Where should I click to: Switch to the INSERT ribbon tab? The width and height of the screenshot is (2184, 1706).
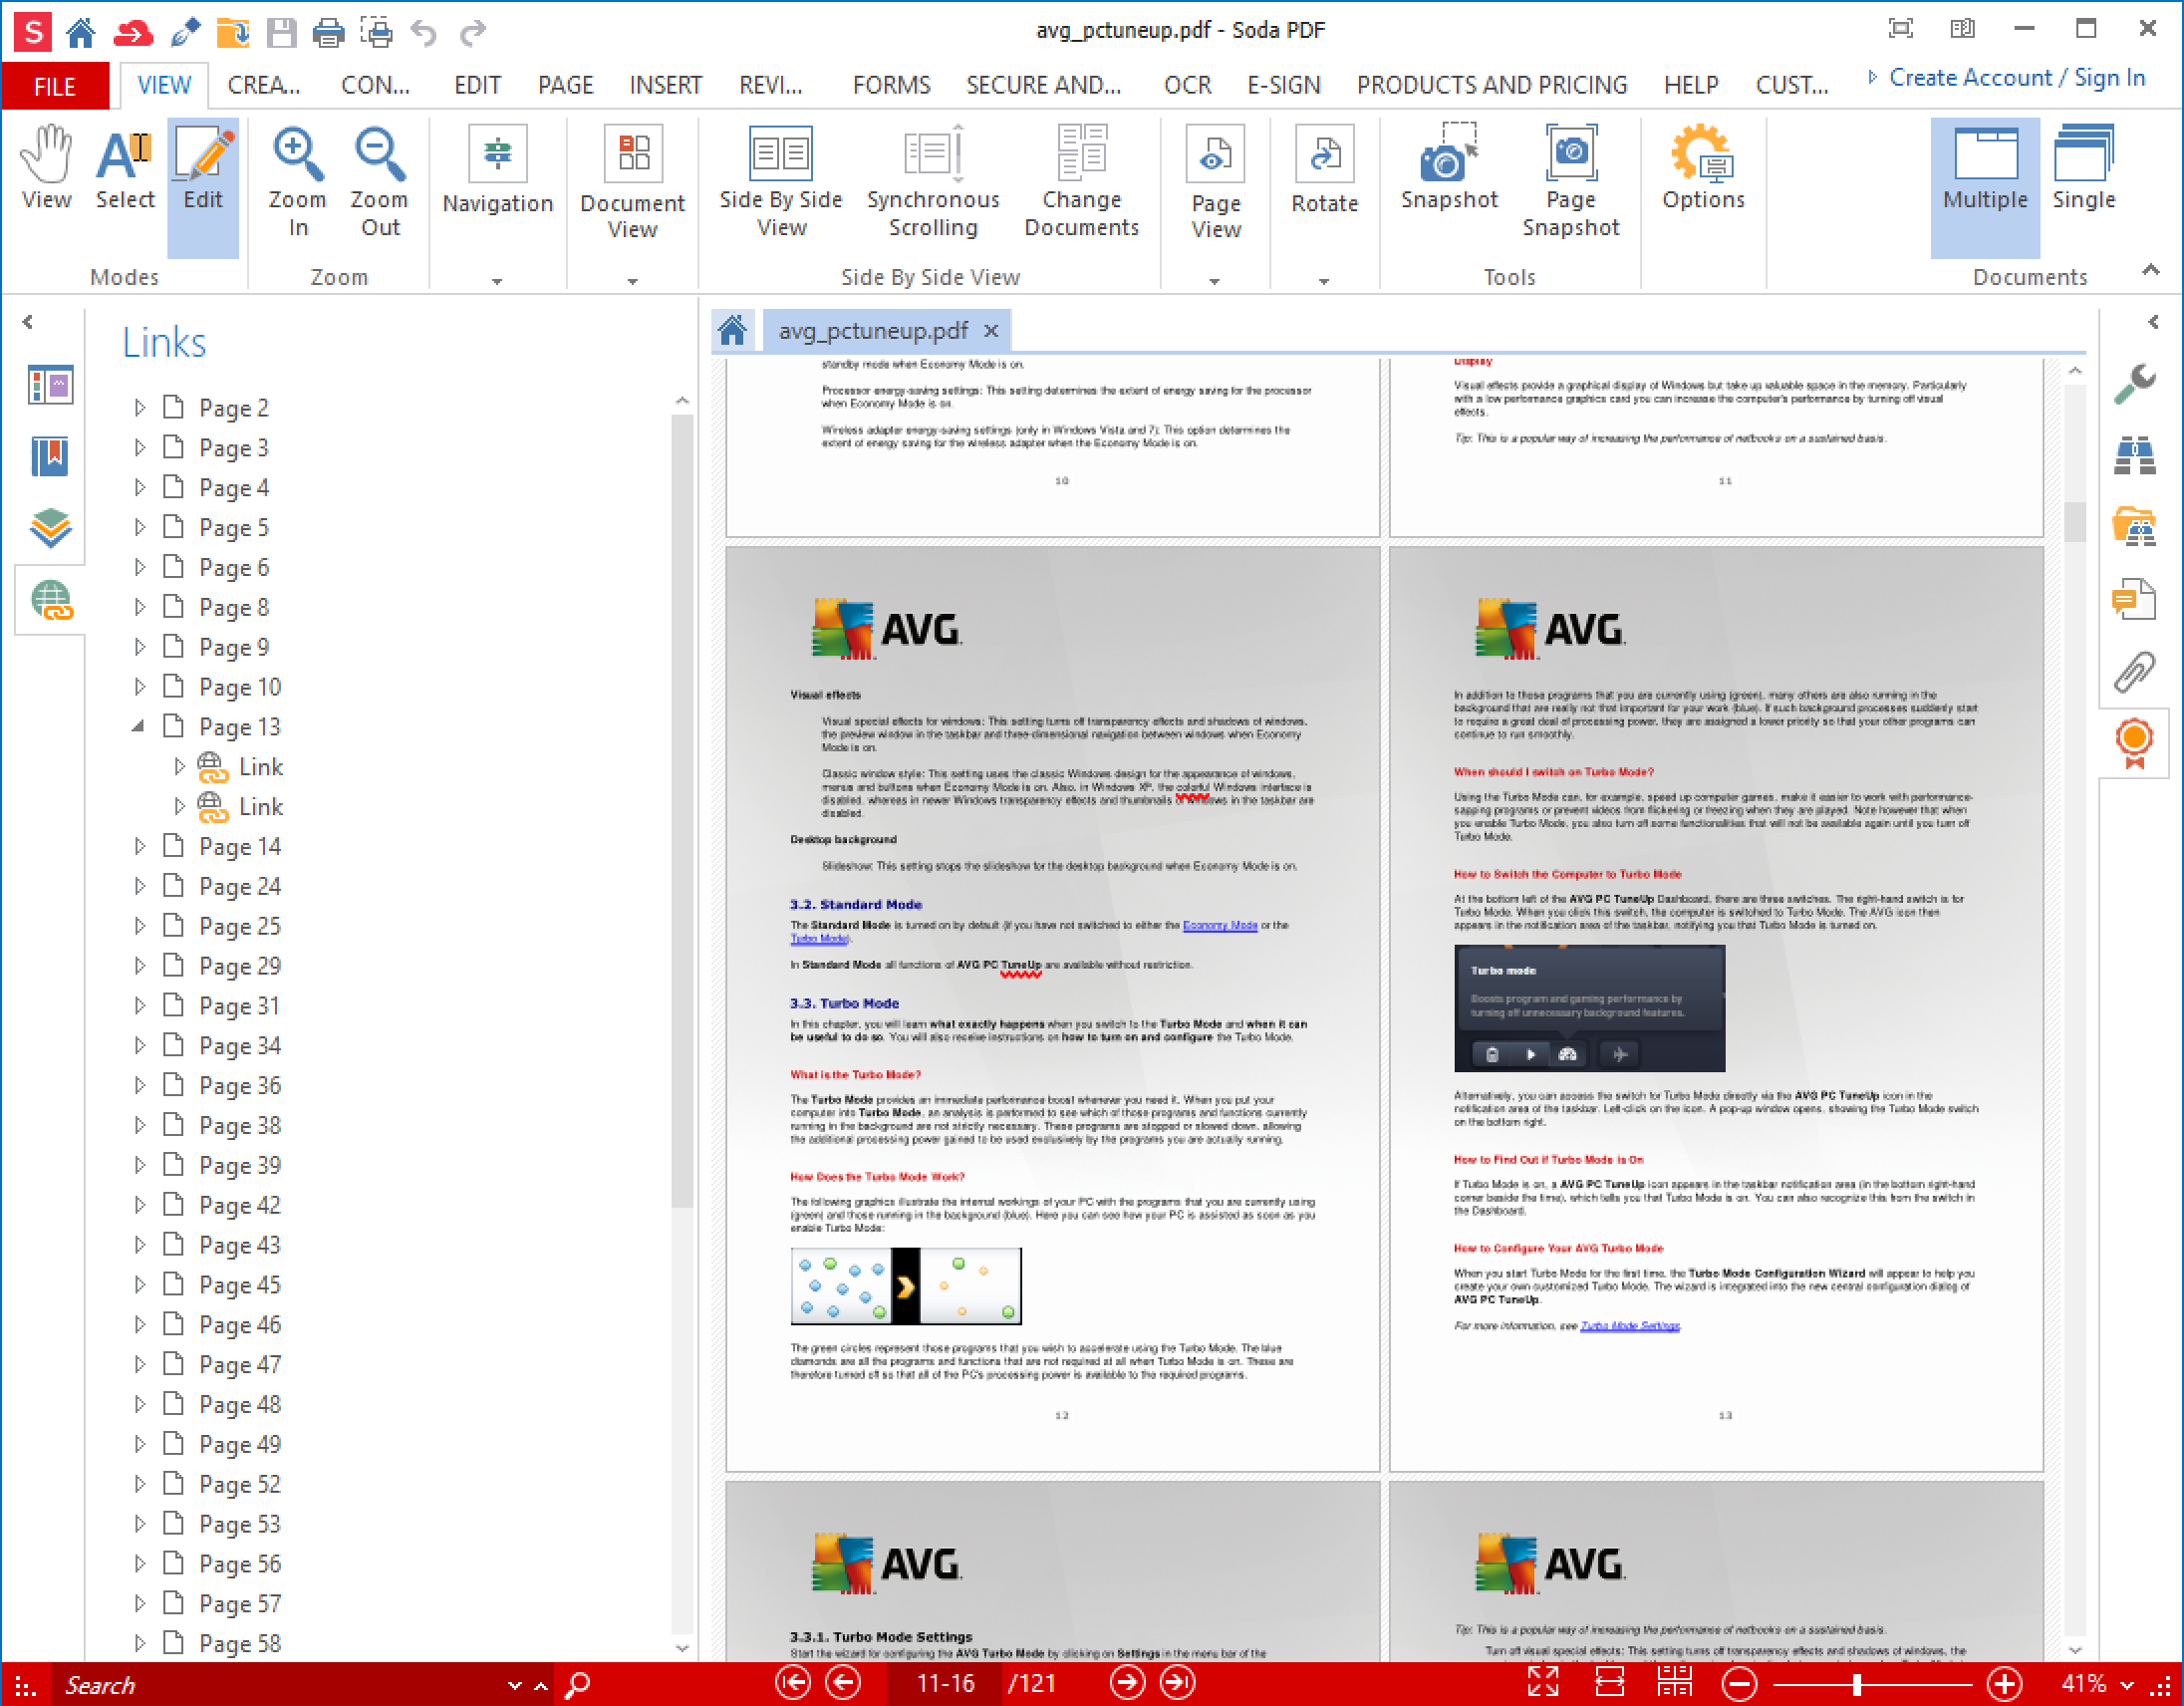(x=665, y=85)
